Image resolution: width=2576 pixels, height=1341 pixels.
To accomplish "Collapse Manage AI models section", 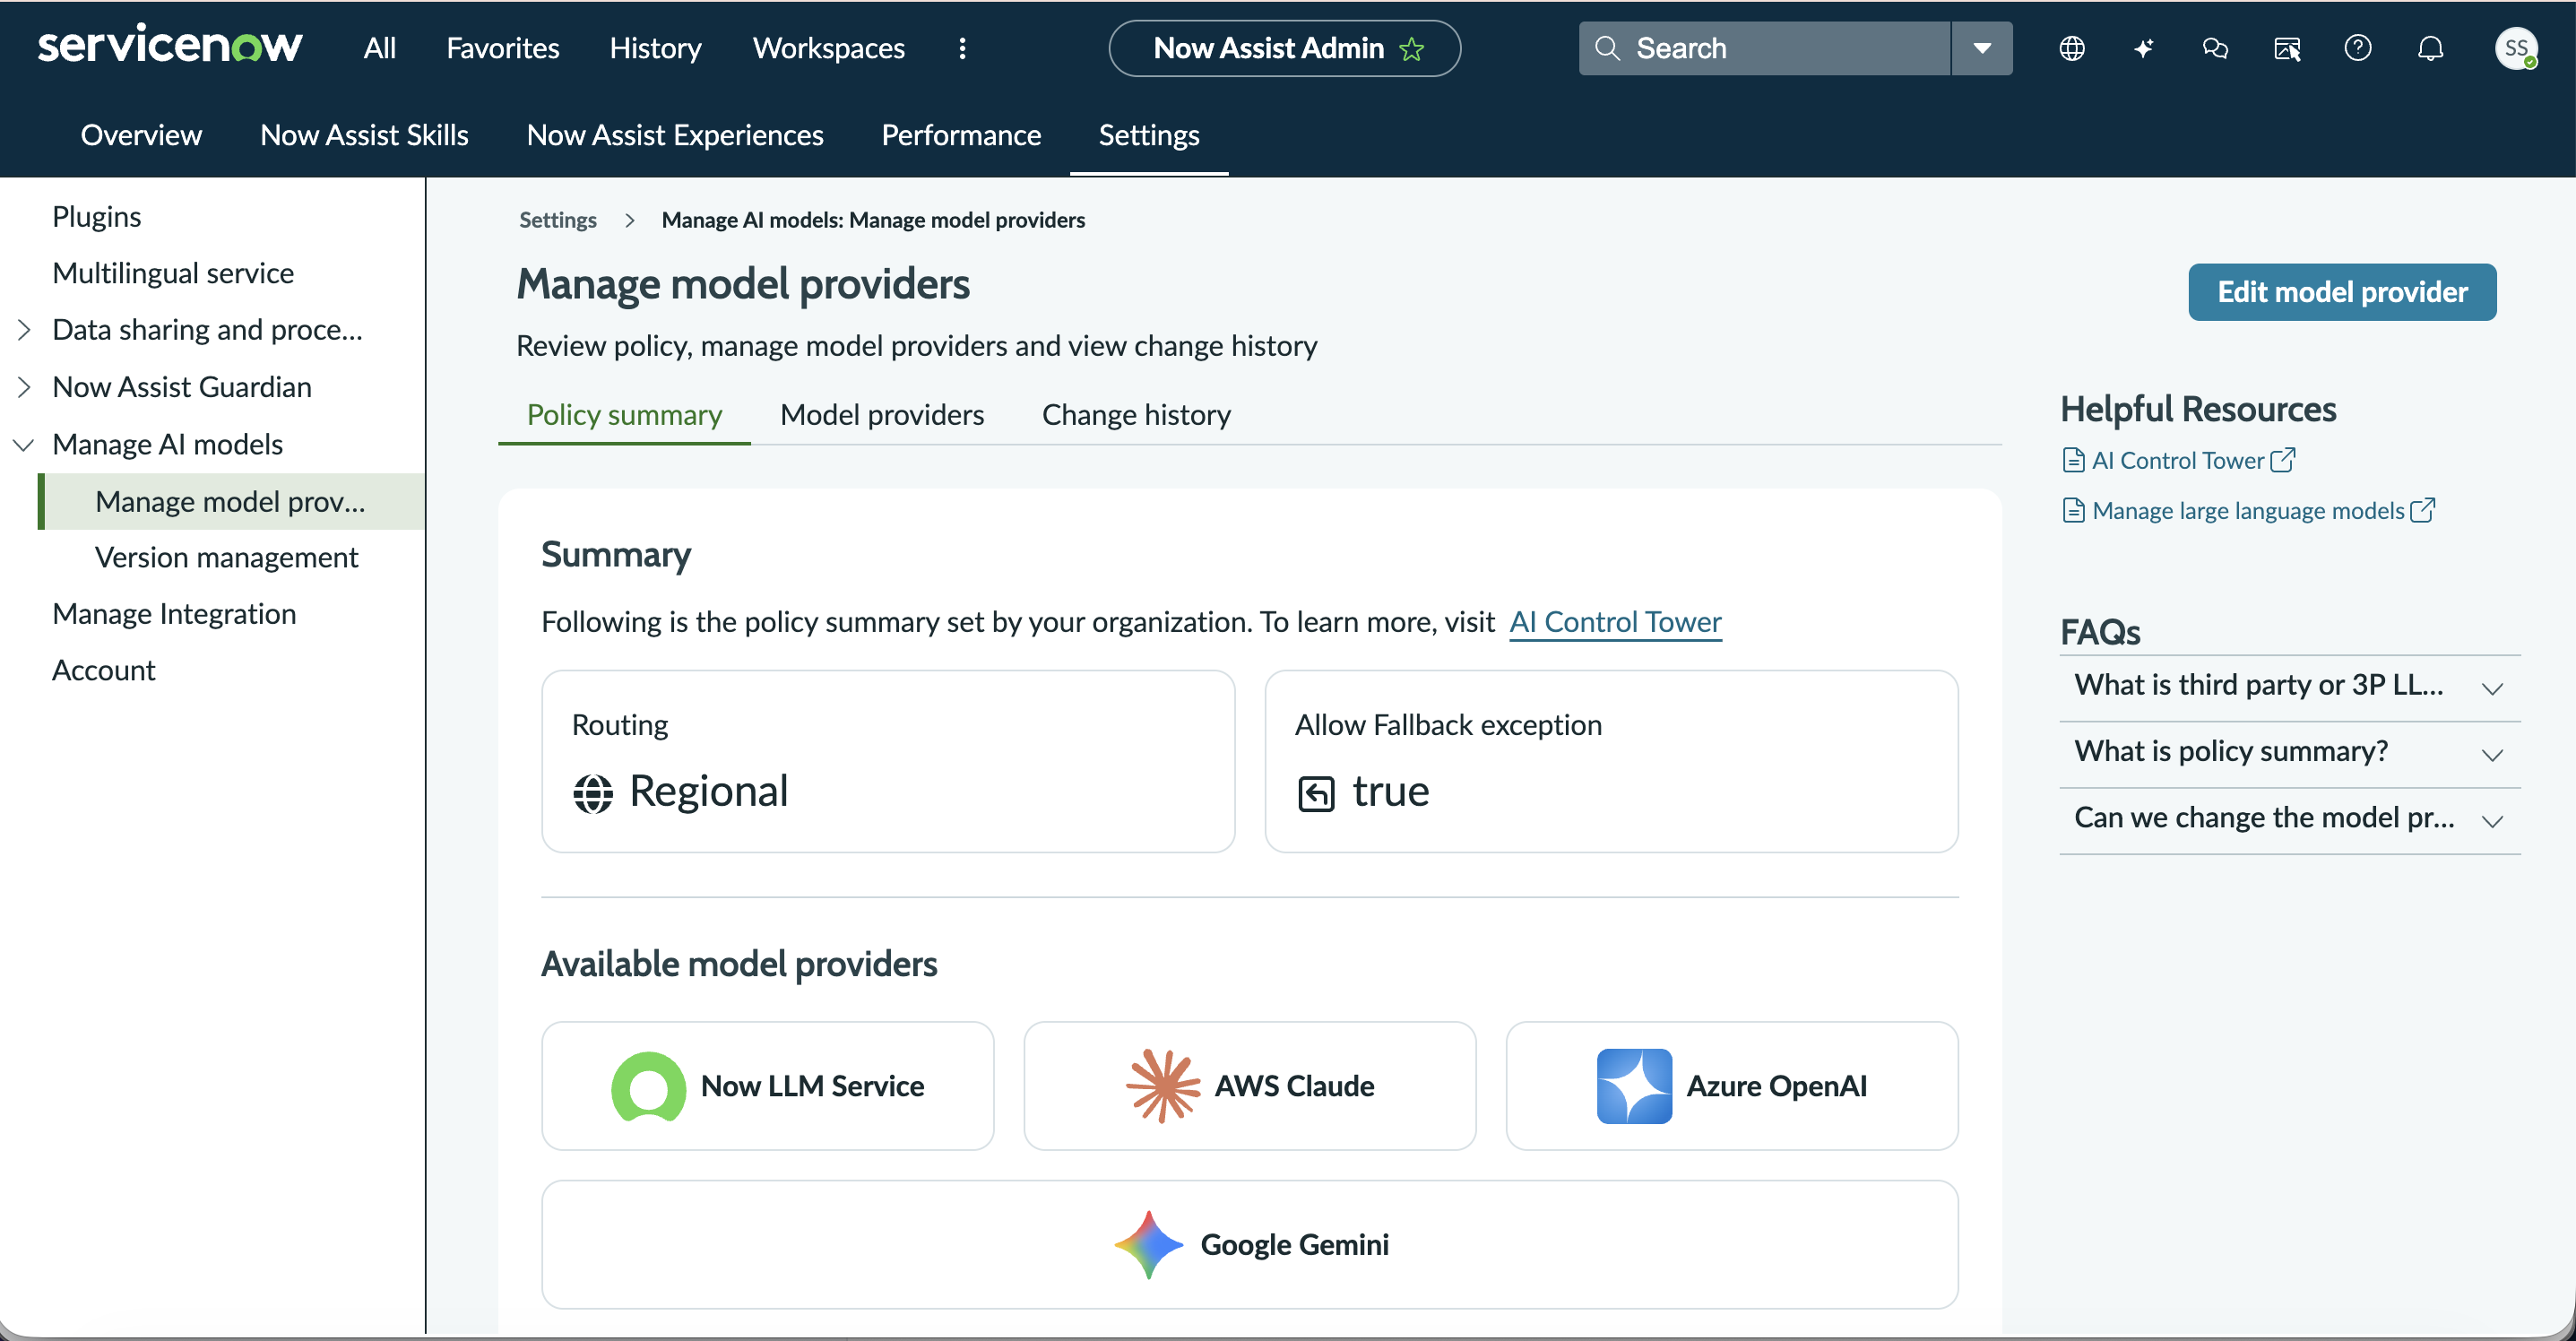I will point(24,444).
